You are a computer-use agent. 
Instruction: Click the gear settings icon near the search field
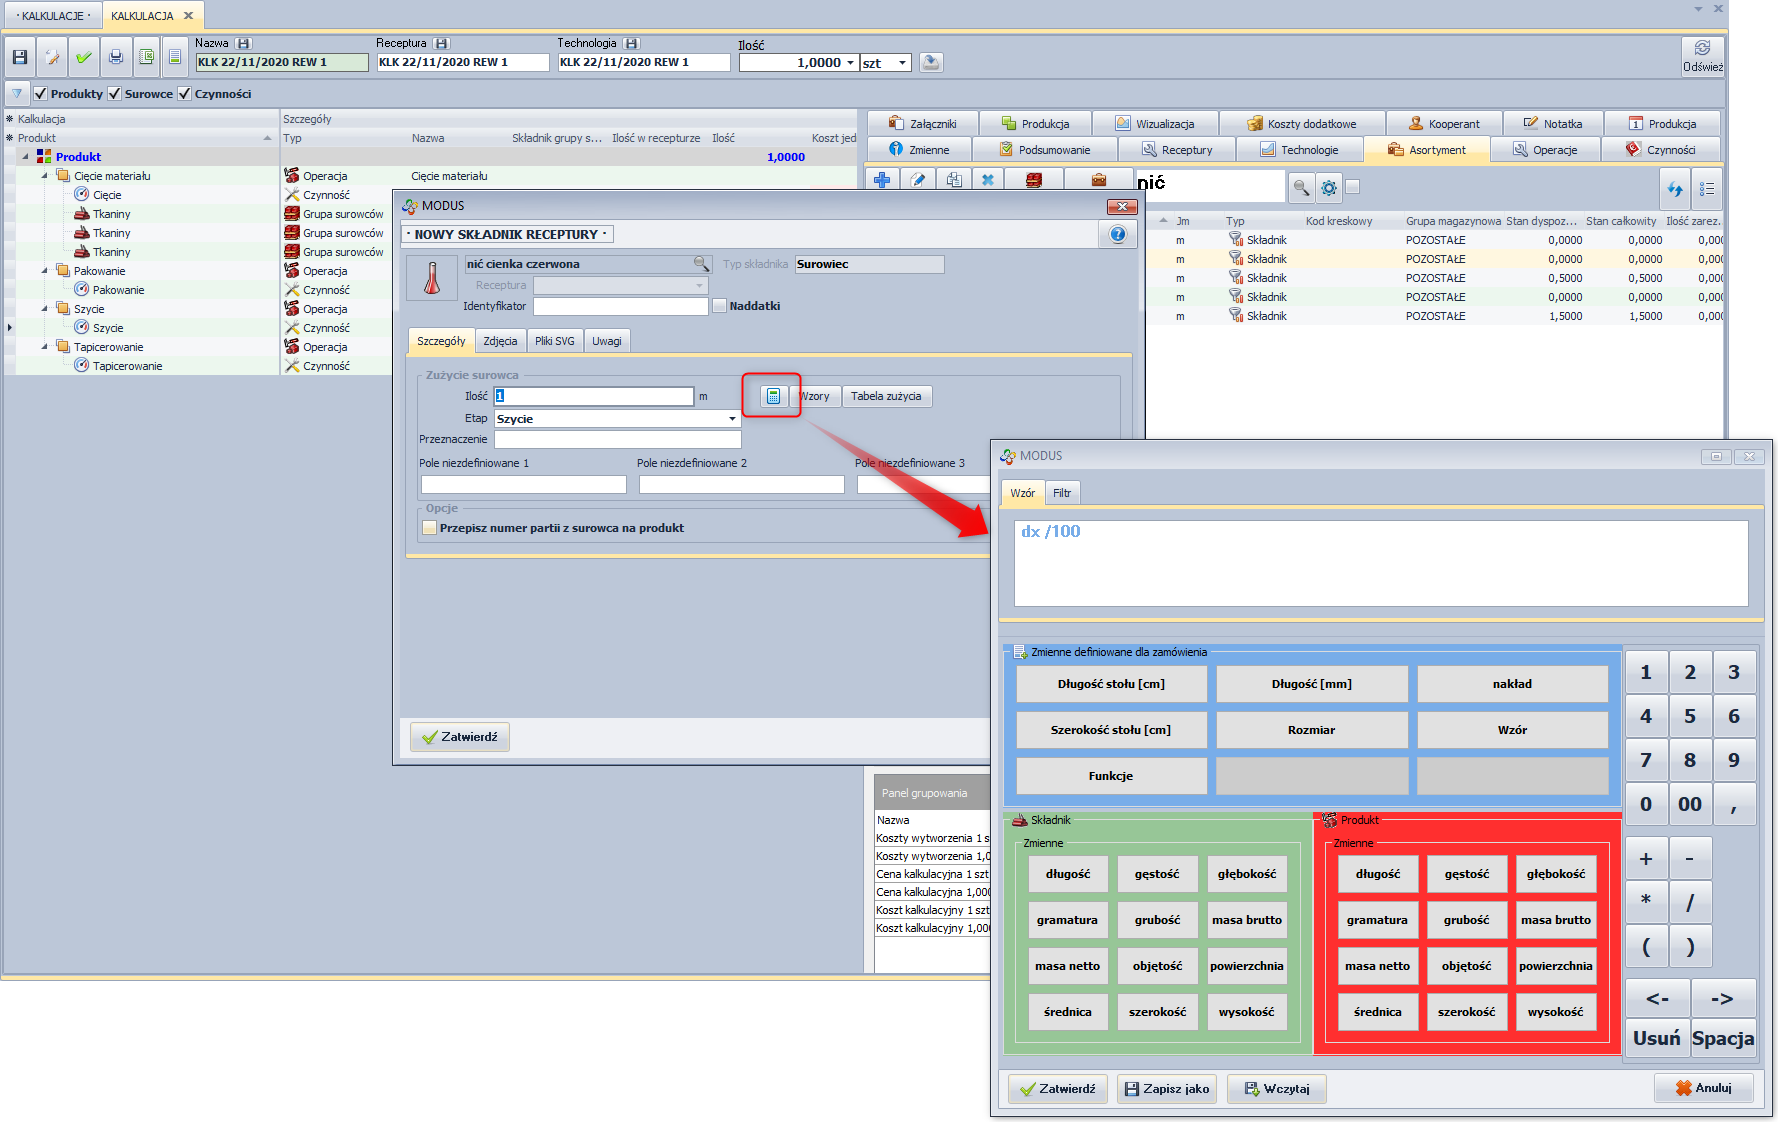(x=1328, y=187)
